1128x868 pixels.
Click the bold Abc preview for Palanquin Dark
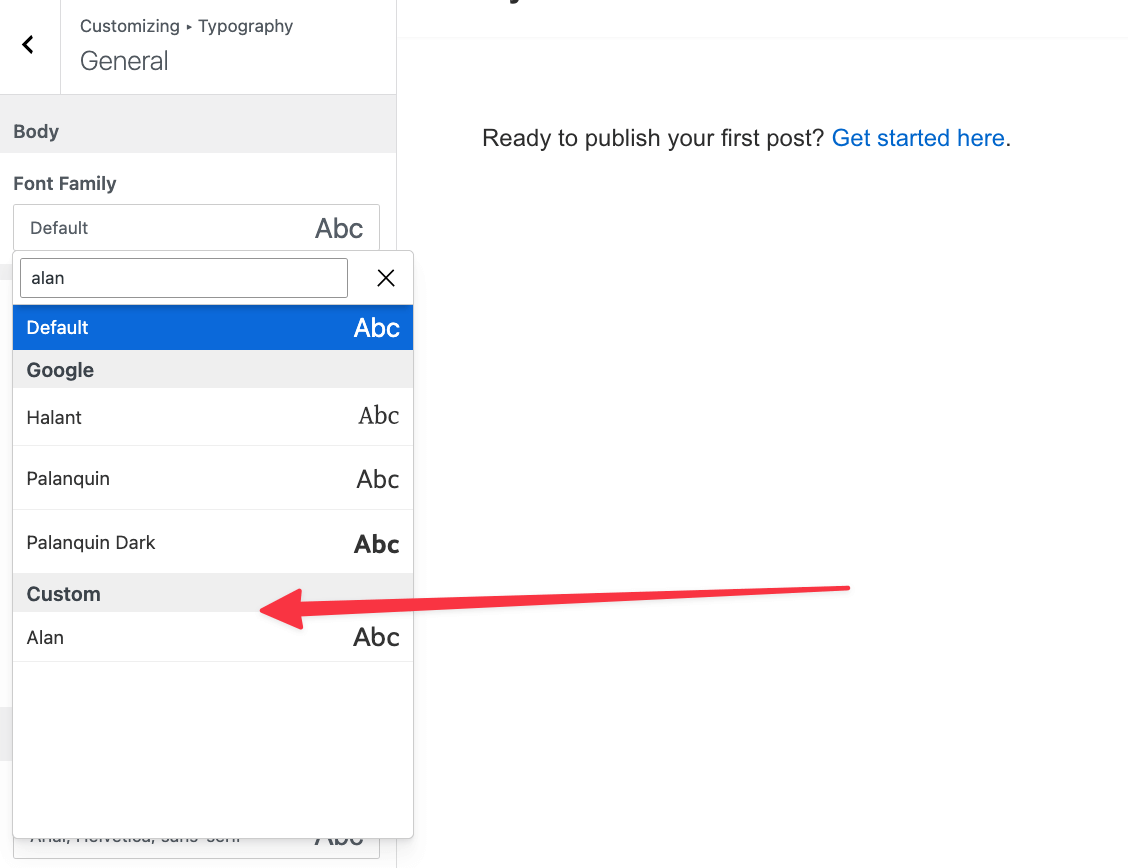376,544
